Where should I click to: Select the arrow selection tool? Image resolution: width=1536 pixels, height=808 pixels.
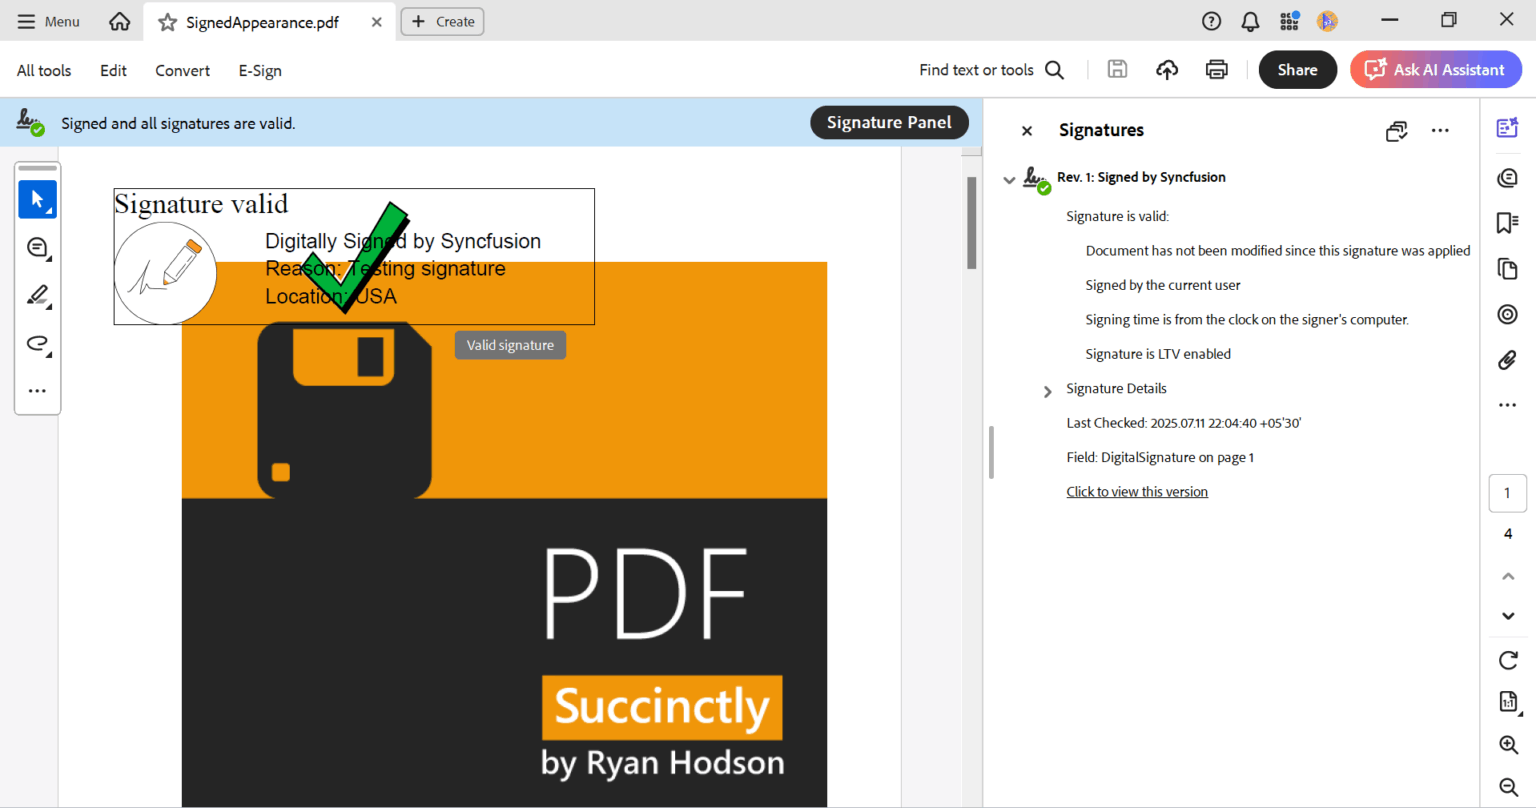pos(37,199)
